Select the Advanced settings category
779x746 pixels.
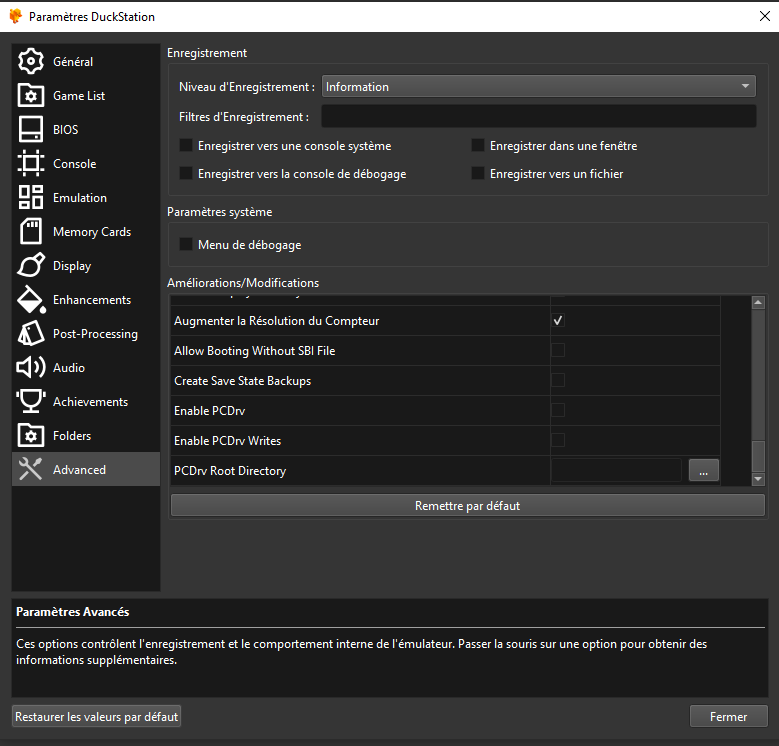point(86,469)
